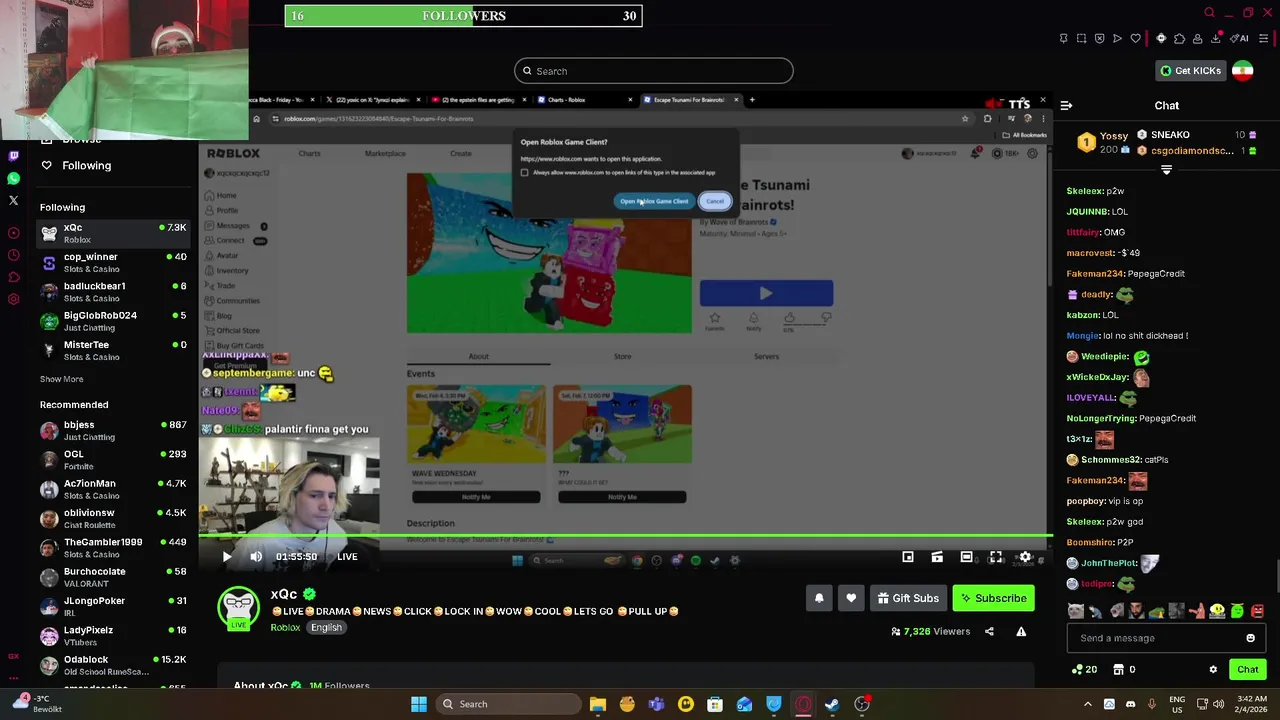This screenshot has width=1280, height=720.
Task: Open the ad blocker shield icon
Action: point(1099,39)
